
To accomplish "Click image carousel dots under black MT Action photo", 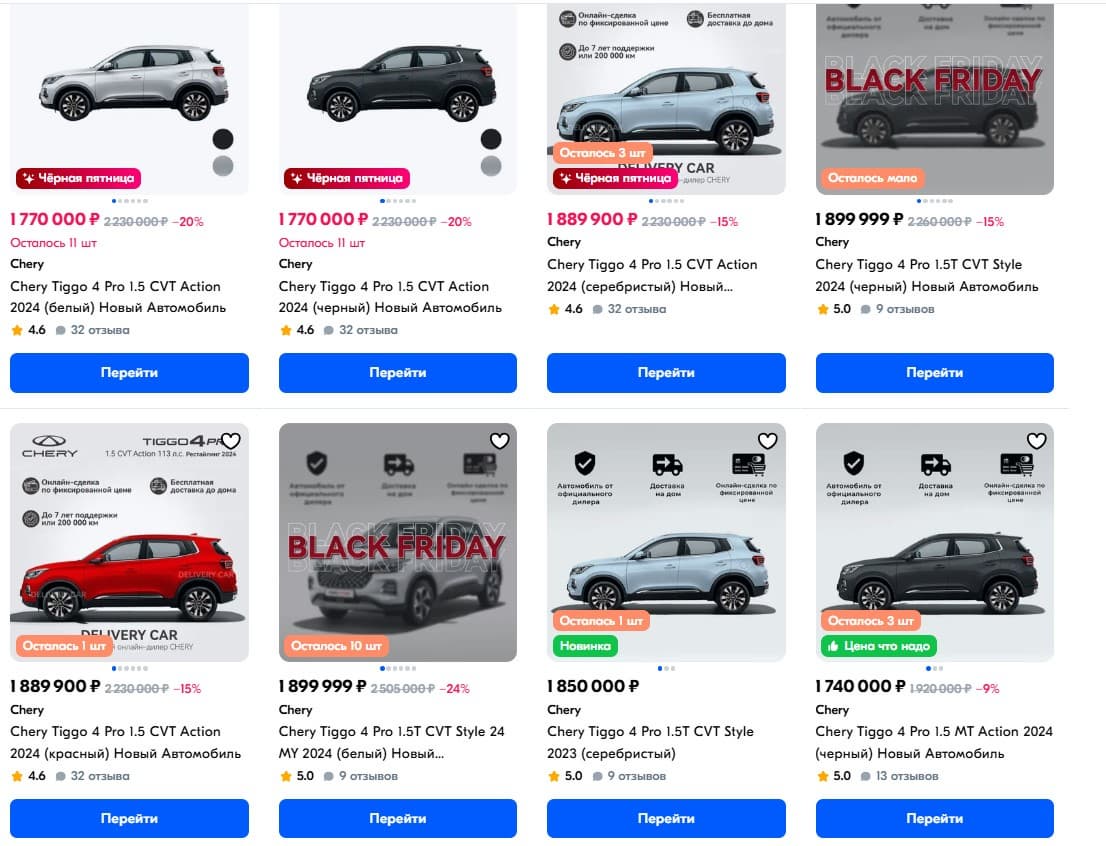I will click(x=934, y=668).
